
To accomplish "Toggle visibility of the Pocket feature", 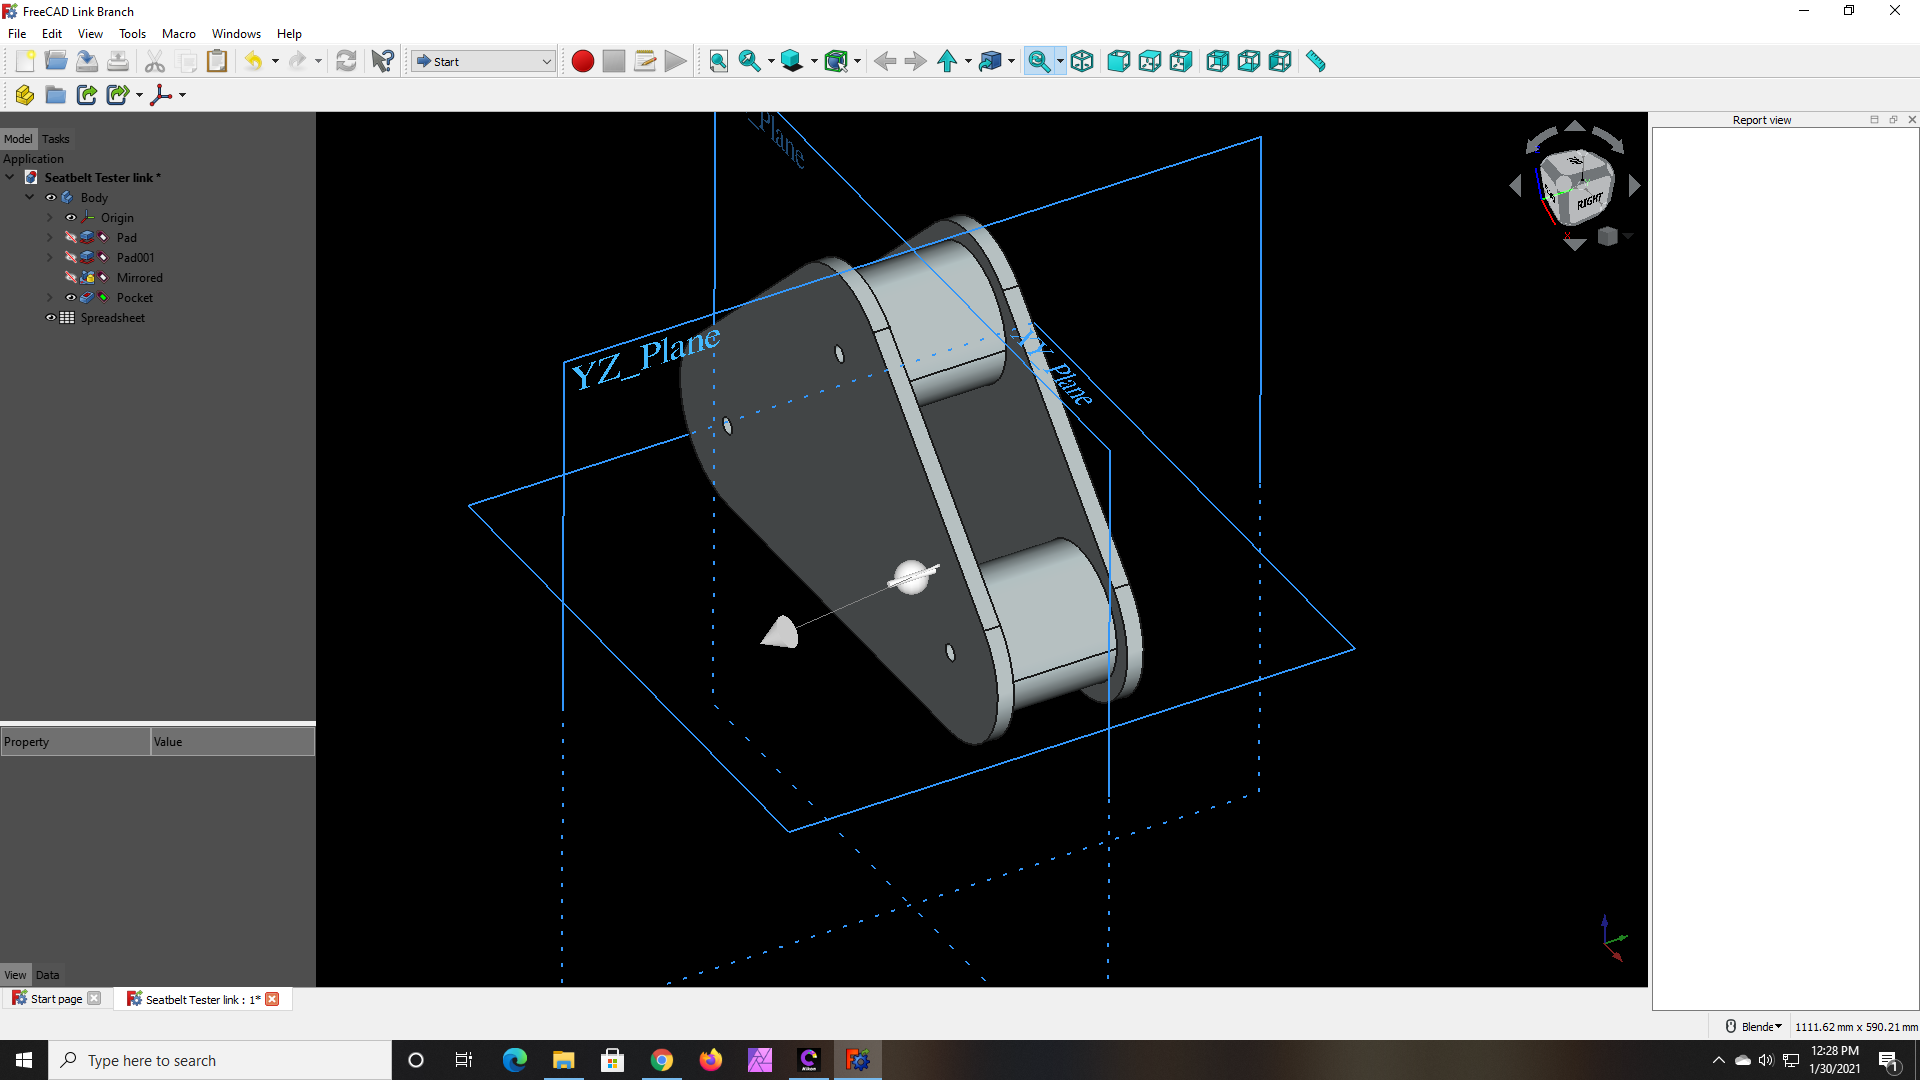I will [x=70, y=297].
